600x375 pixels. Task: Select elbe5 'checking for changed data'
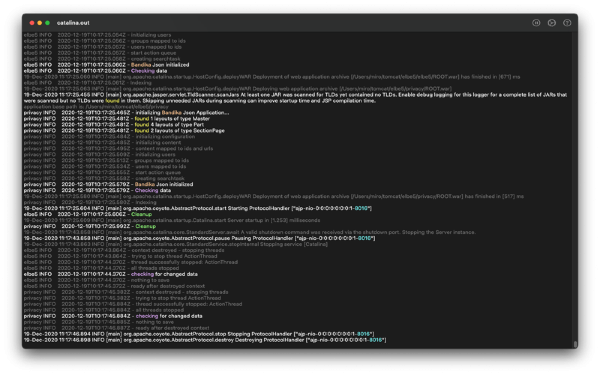tap(111, 274)
